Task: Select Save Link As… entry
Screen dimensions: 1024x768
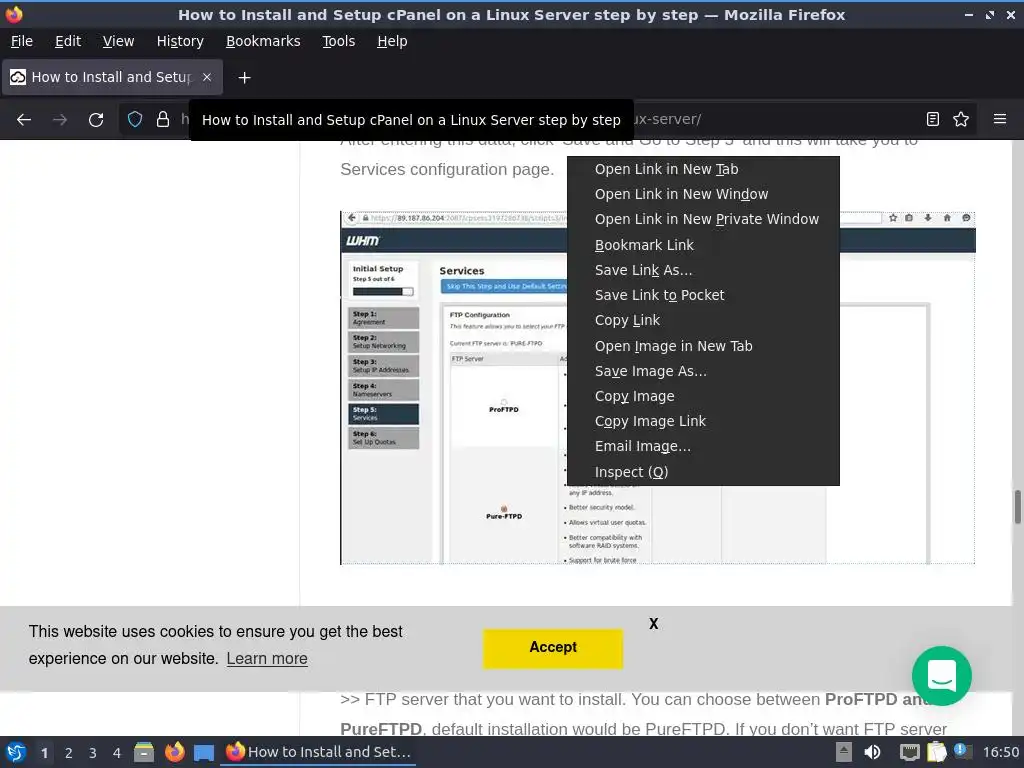Action: coord(703,270)
